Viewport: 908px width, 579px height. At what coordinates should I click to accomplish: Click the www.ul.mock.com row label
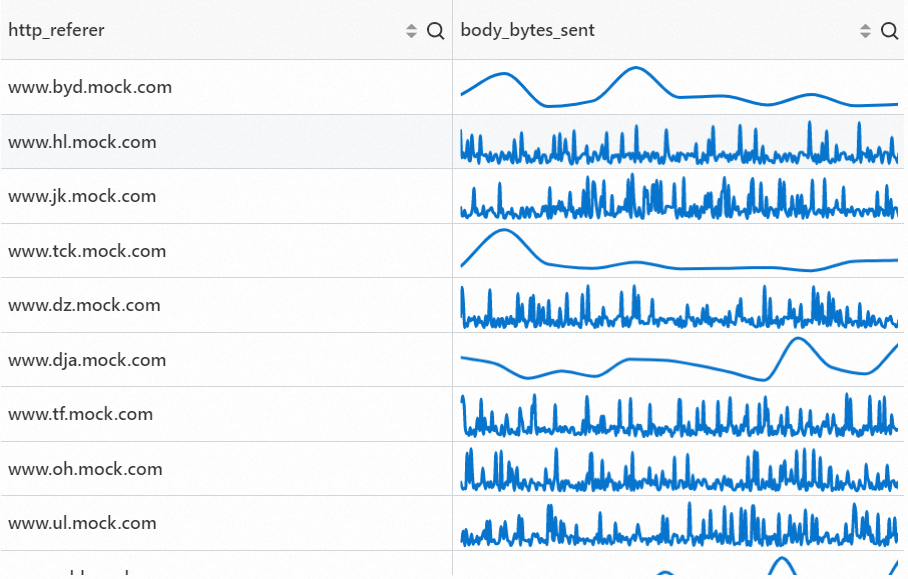(82, 523)
